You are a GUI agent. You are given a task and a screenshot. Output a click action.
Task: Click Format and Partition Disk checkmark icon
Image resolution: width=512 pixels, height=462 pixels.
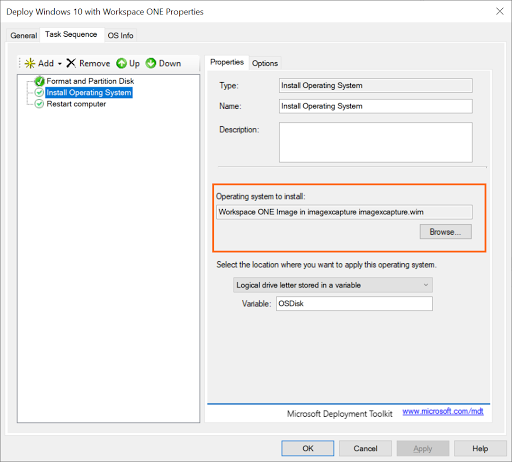pyautogui.click(x=39, y=81)
